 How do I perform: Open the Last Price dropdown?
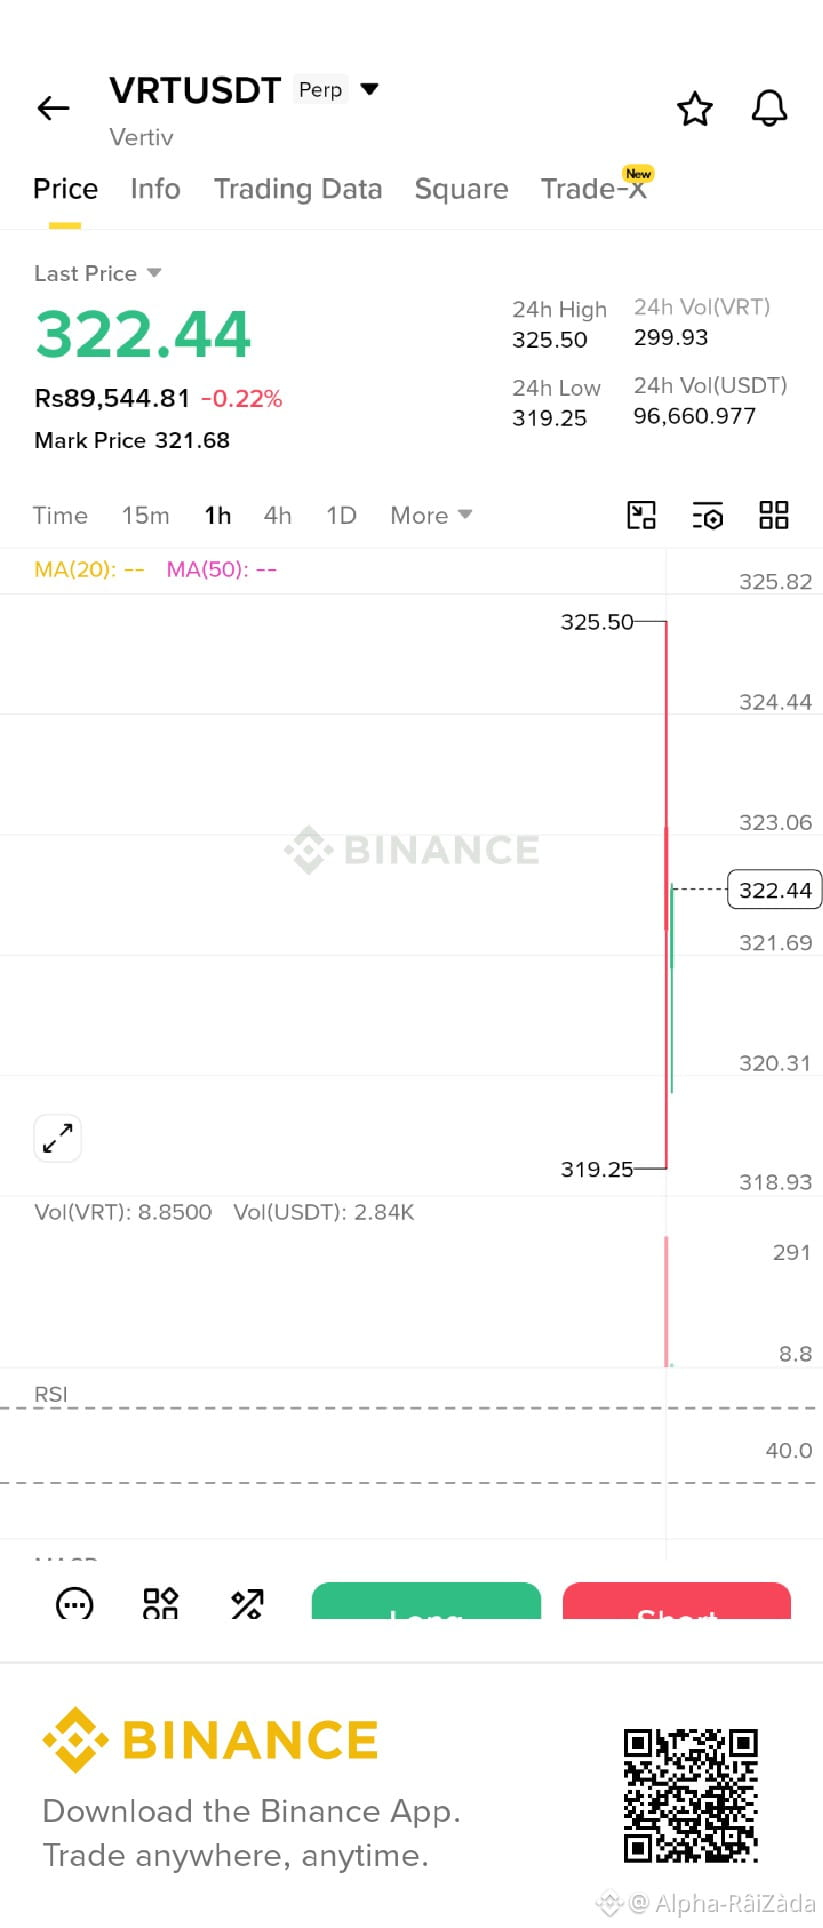click(98, 273)
